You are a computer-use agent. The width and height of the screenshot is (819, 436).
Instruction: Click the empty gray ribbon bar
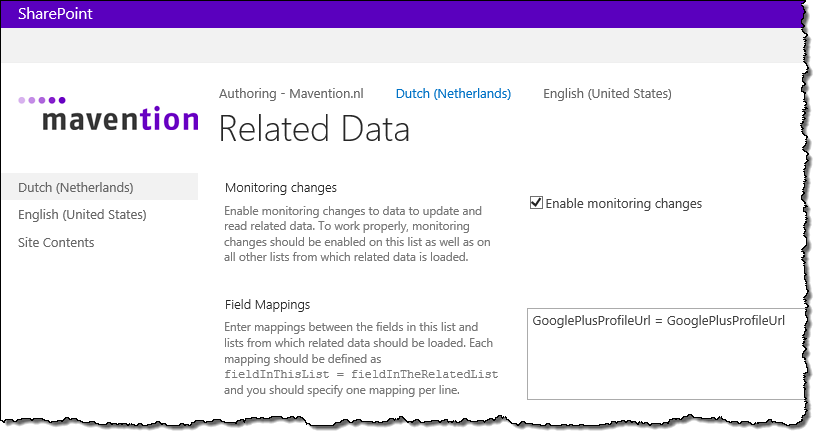tap(401, 45)
